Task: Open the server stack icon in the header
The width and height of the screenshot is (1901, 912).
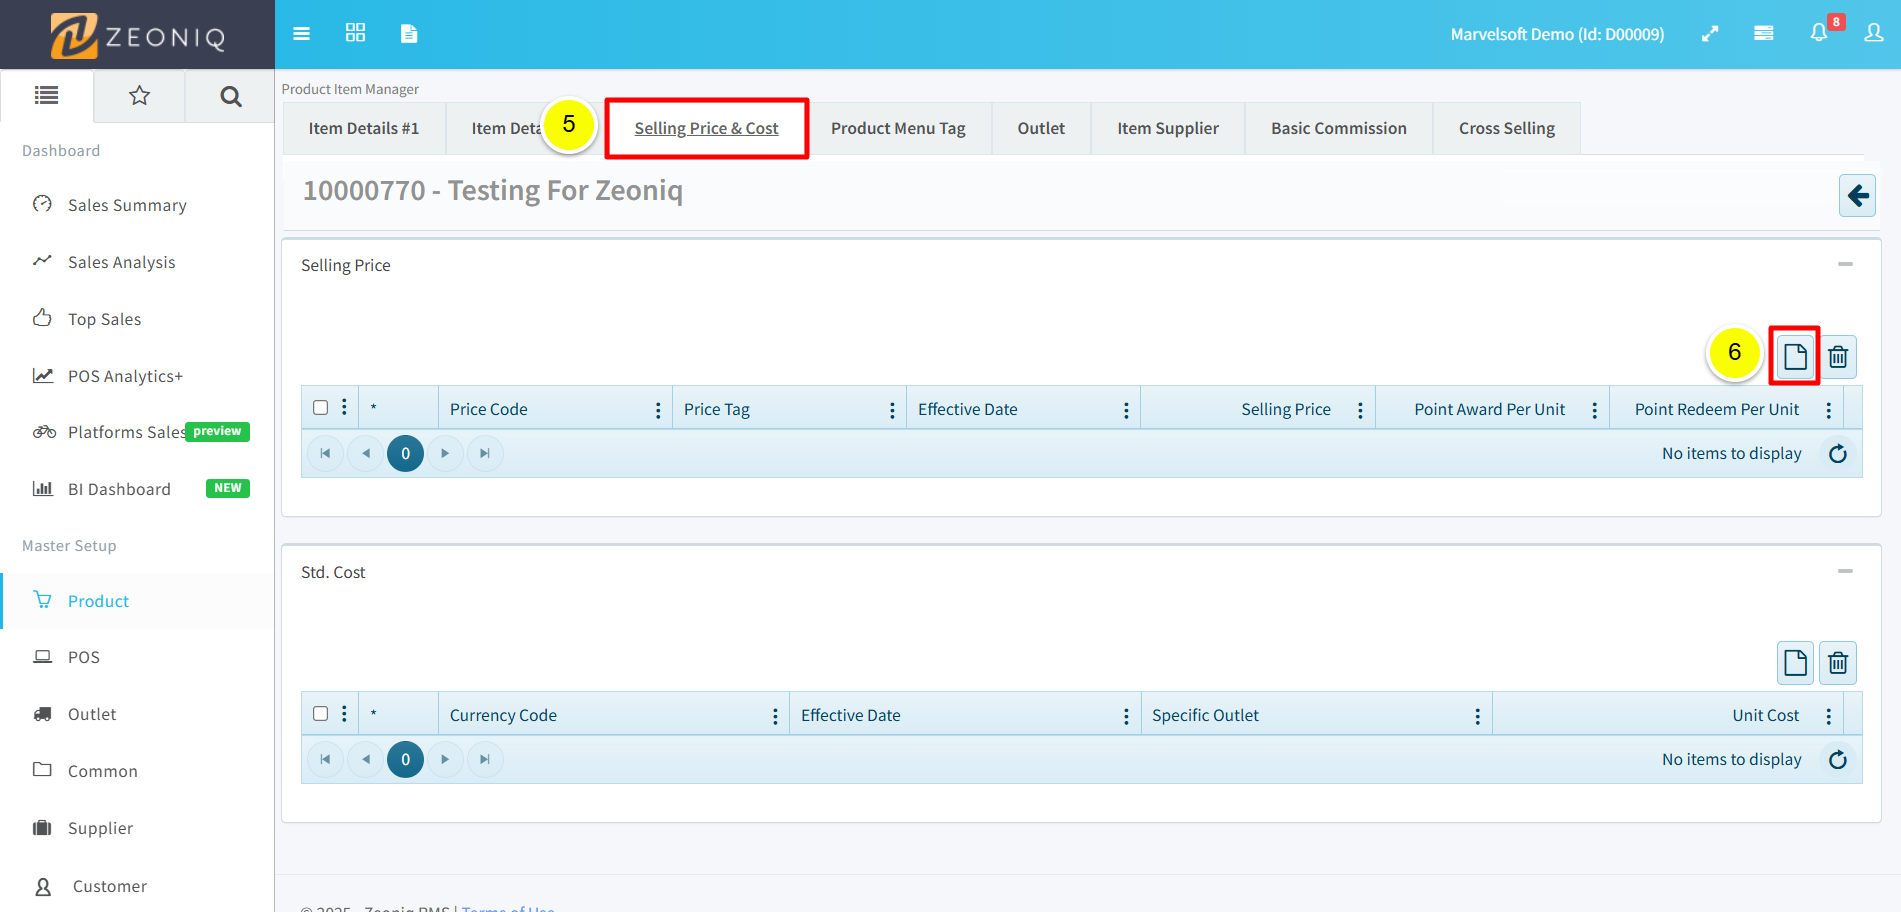Action: (1764, 34)
